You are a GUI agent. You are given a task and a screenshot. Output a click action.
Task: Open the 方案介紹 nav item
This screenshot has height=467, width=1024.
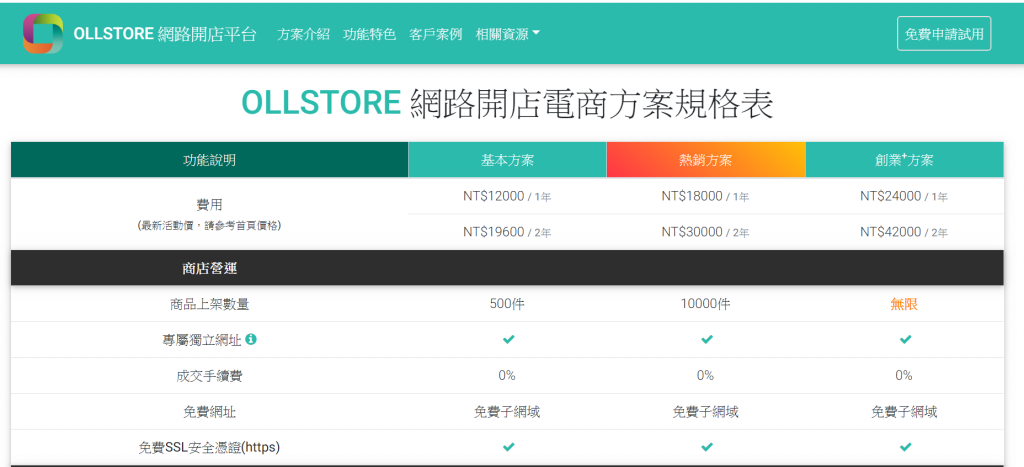(x=303, y=35)
